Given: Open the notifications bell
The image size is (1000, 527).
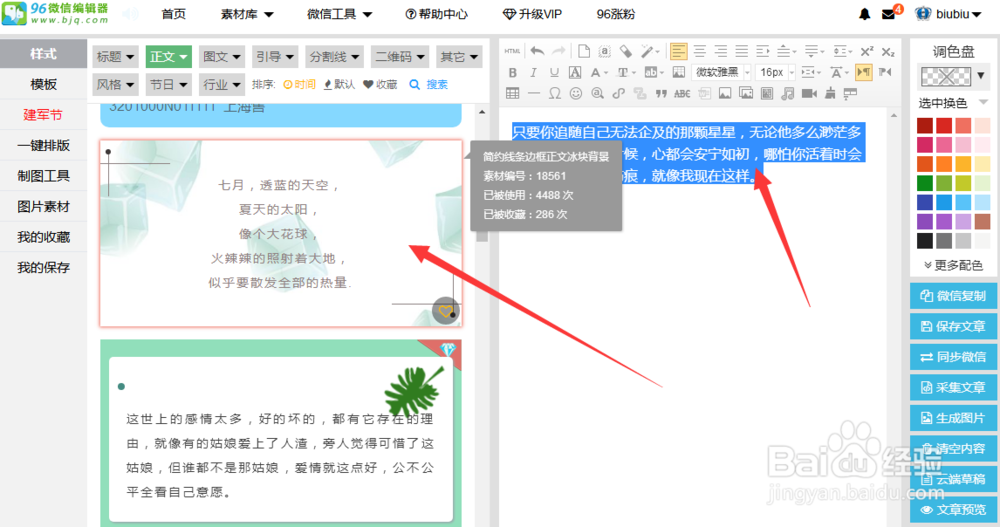Looking at the screenshot, I should [864, 14].
